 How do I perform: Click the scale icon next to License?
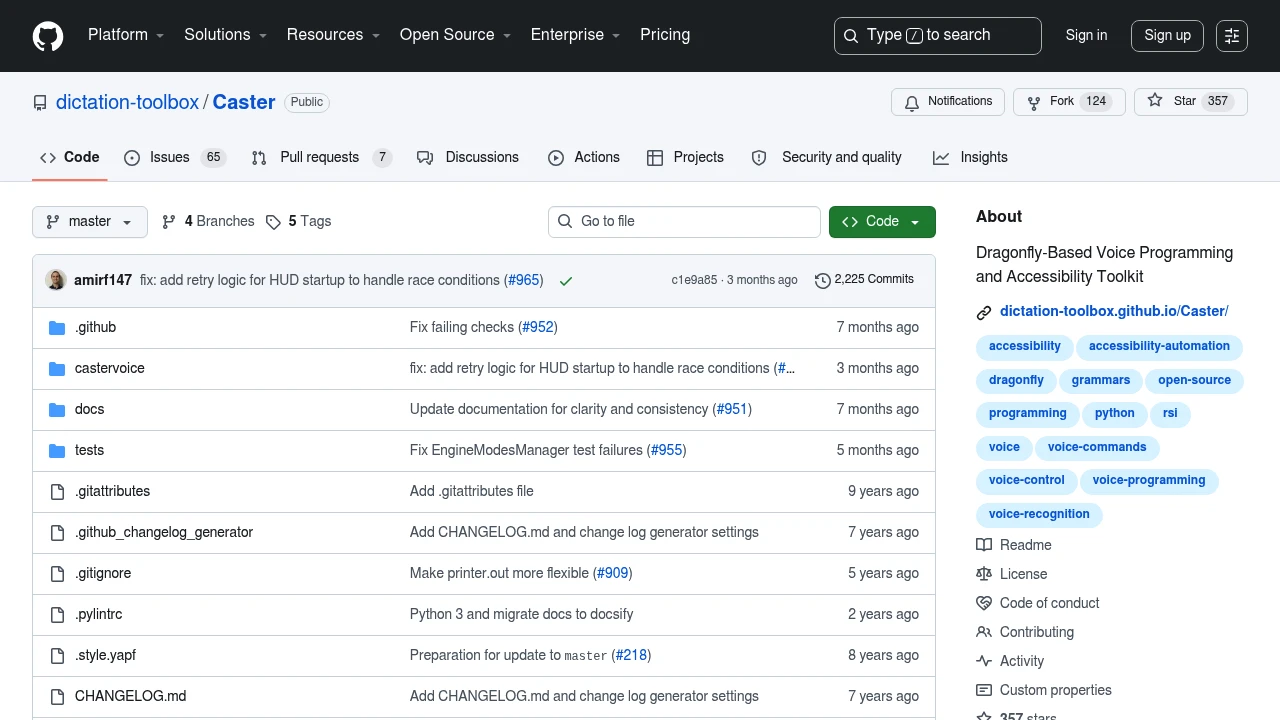tap(984, 574)
